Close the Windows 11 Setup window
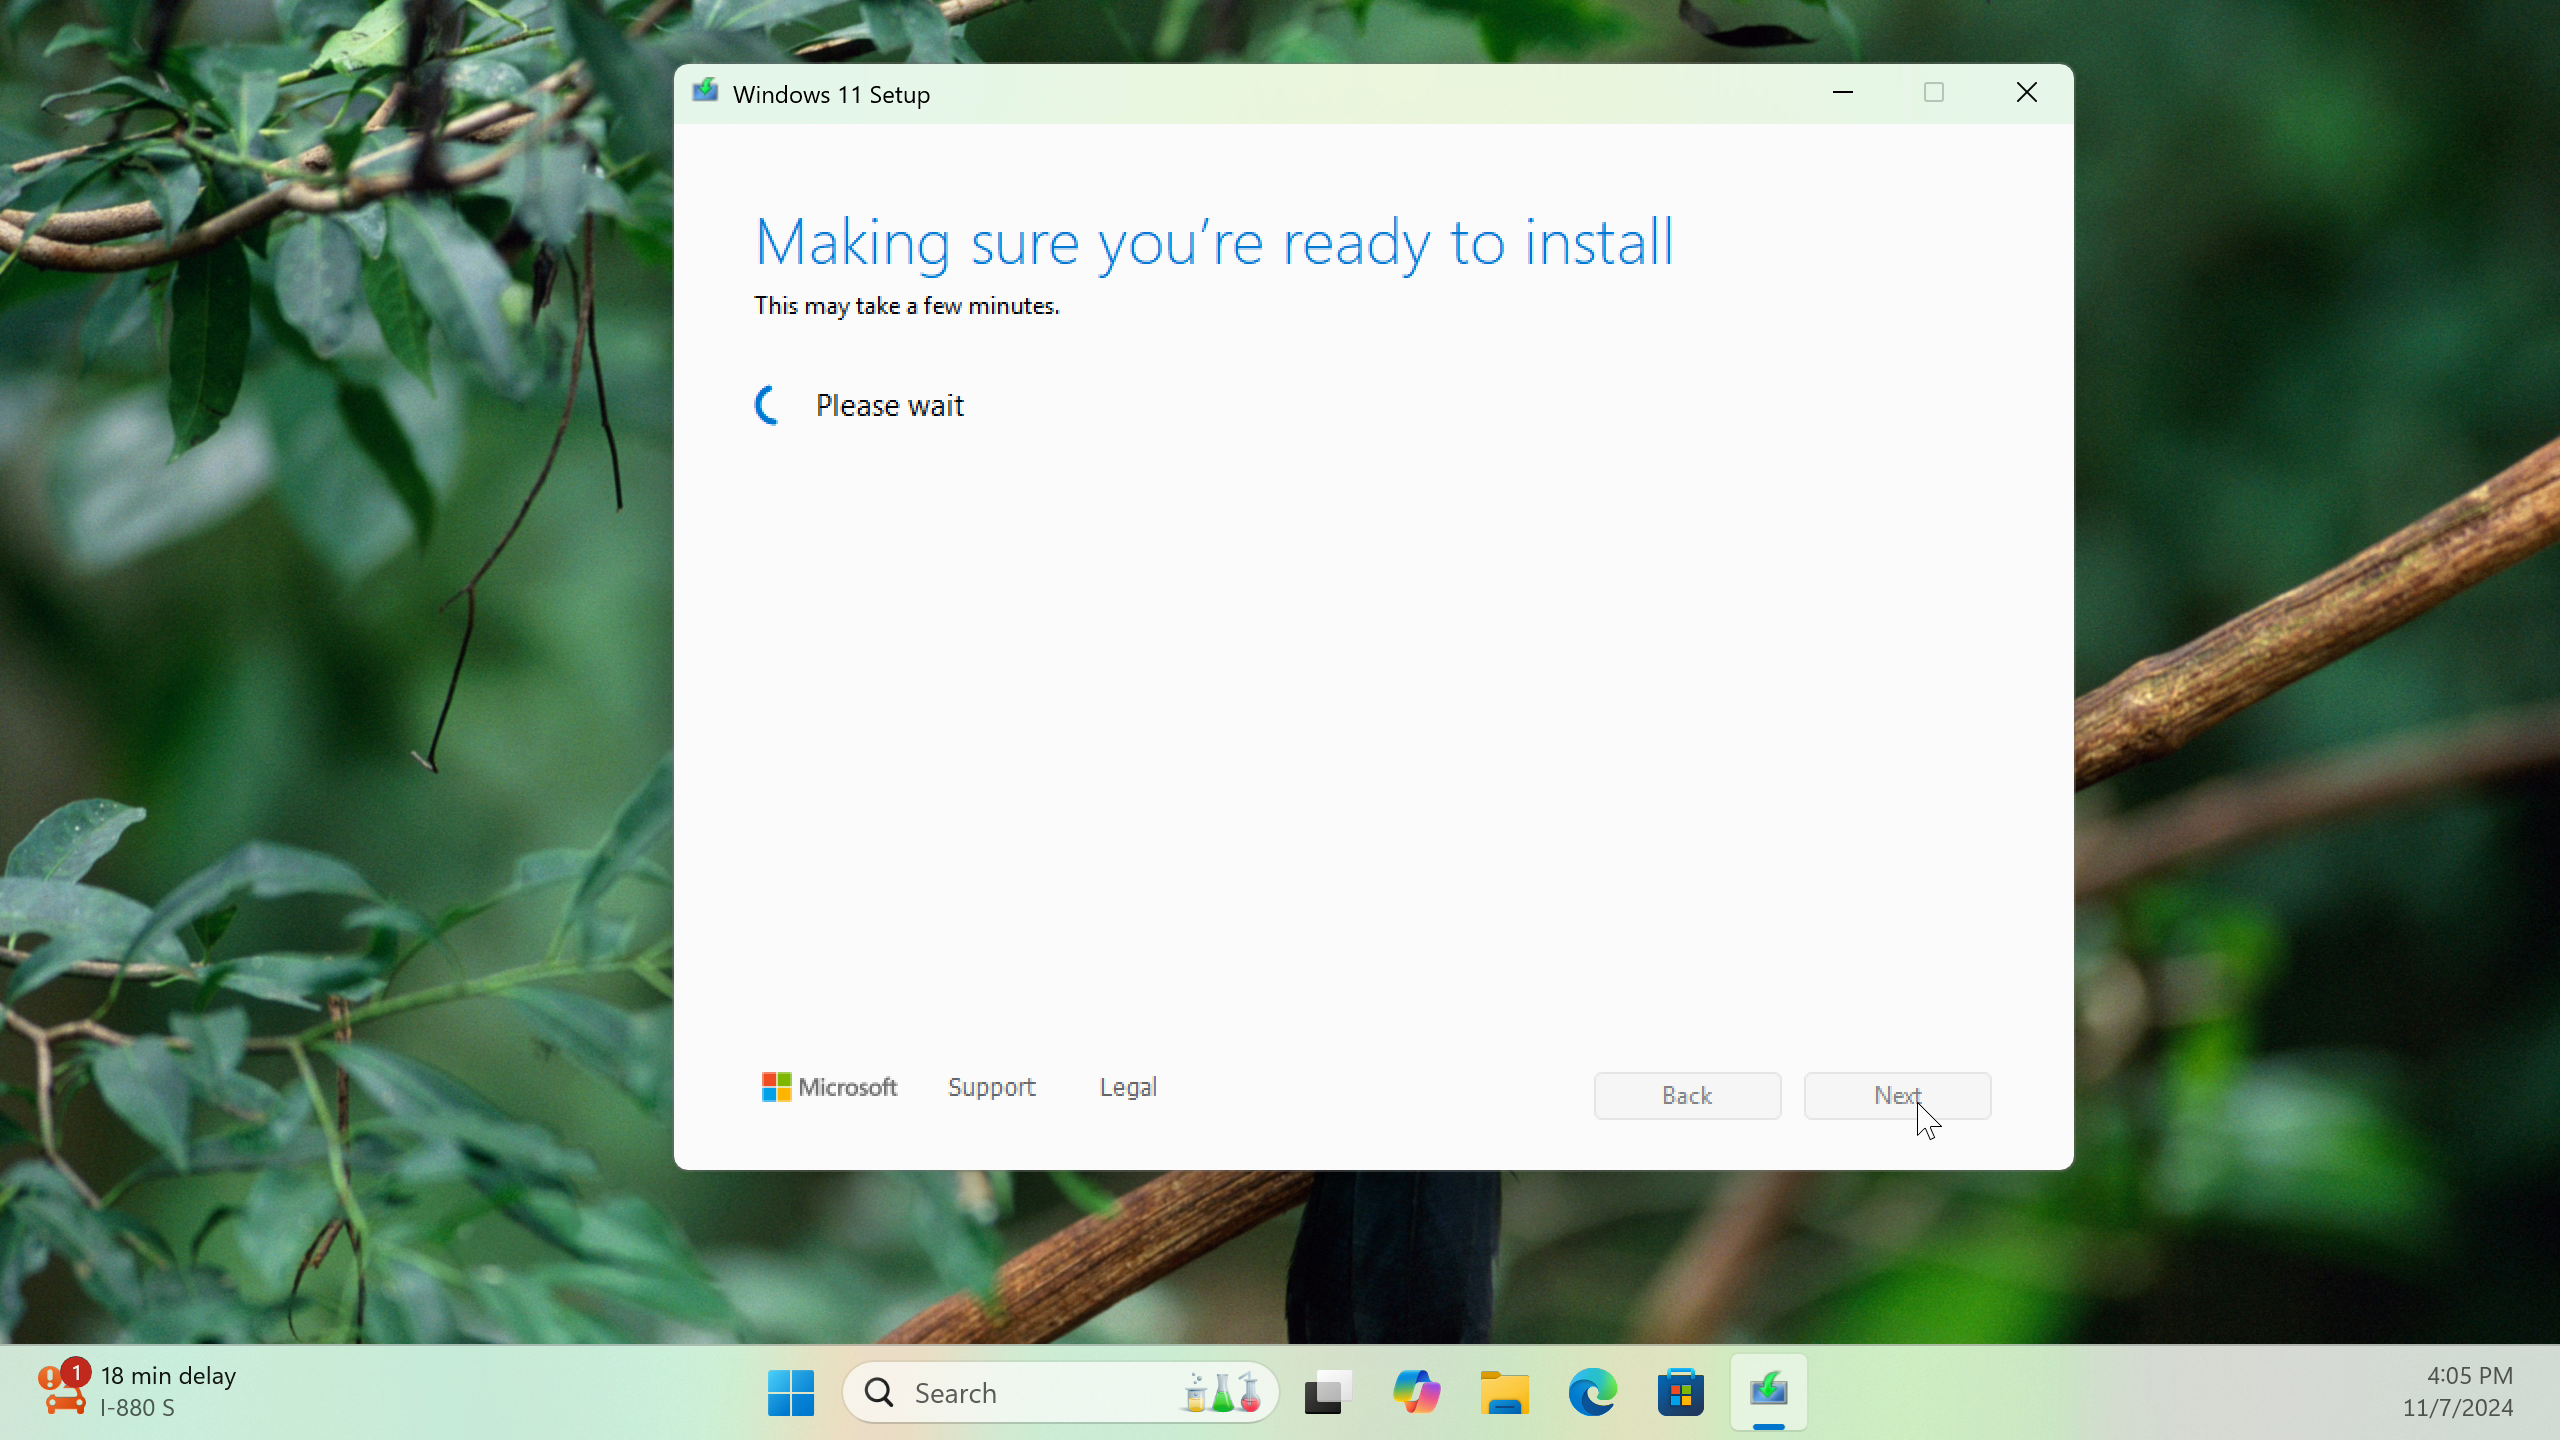 [2027, 93]
